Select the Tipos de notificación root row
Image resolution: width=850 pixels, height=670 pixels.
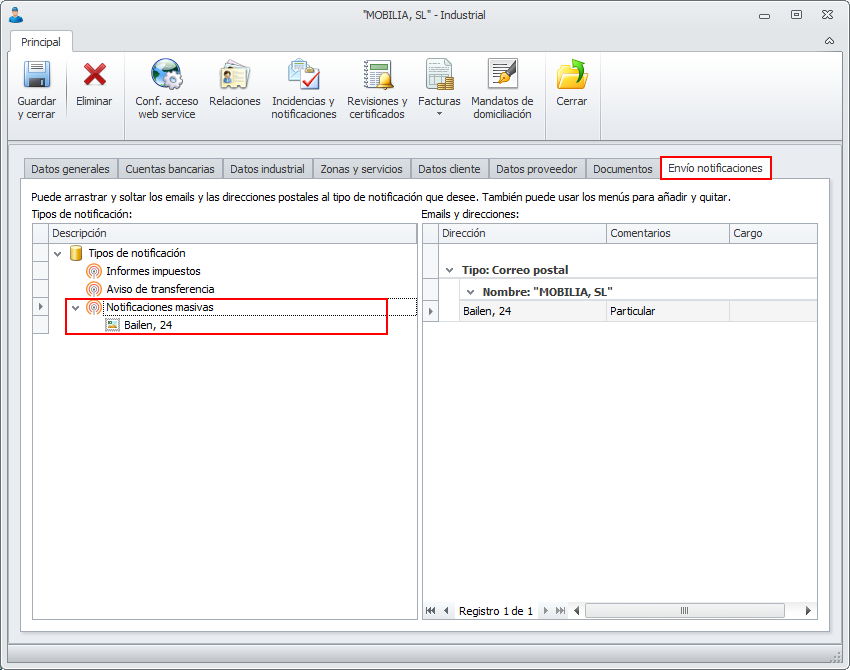137,253
